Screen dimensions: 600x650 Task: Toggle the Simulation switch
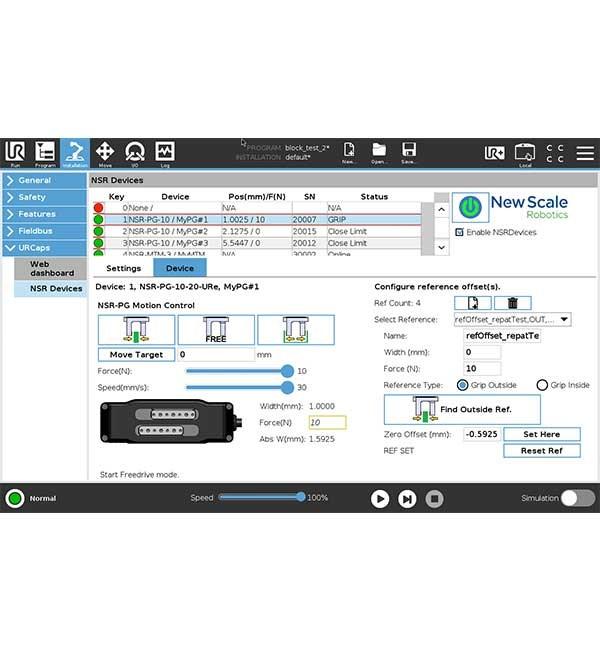pos(576,498)
